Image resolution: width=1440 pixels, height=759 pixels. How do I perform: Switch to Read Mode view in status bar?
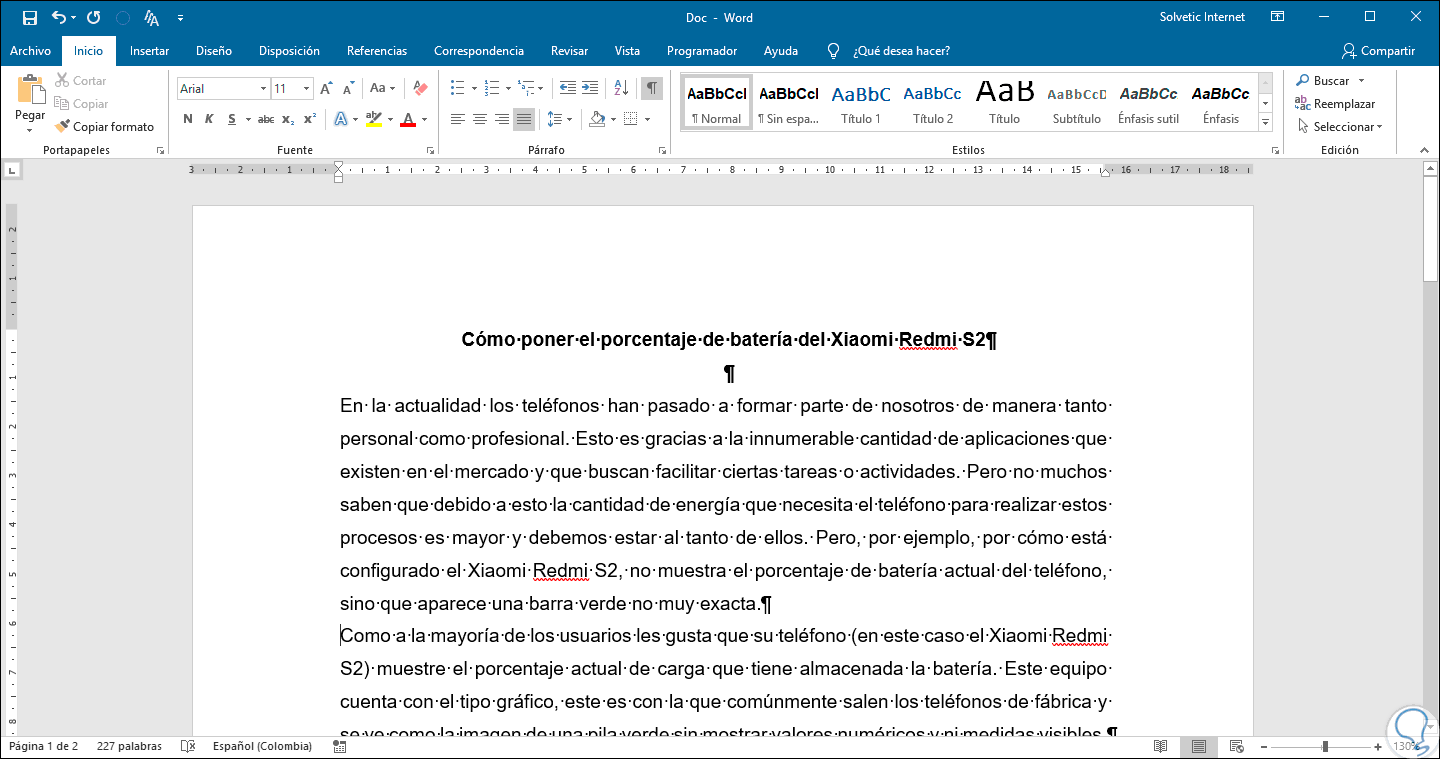pyautogui.click(x=1160, y=746)
